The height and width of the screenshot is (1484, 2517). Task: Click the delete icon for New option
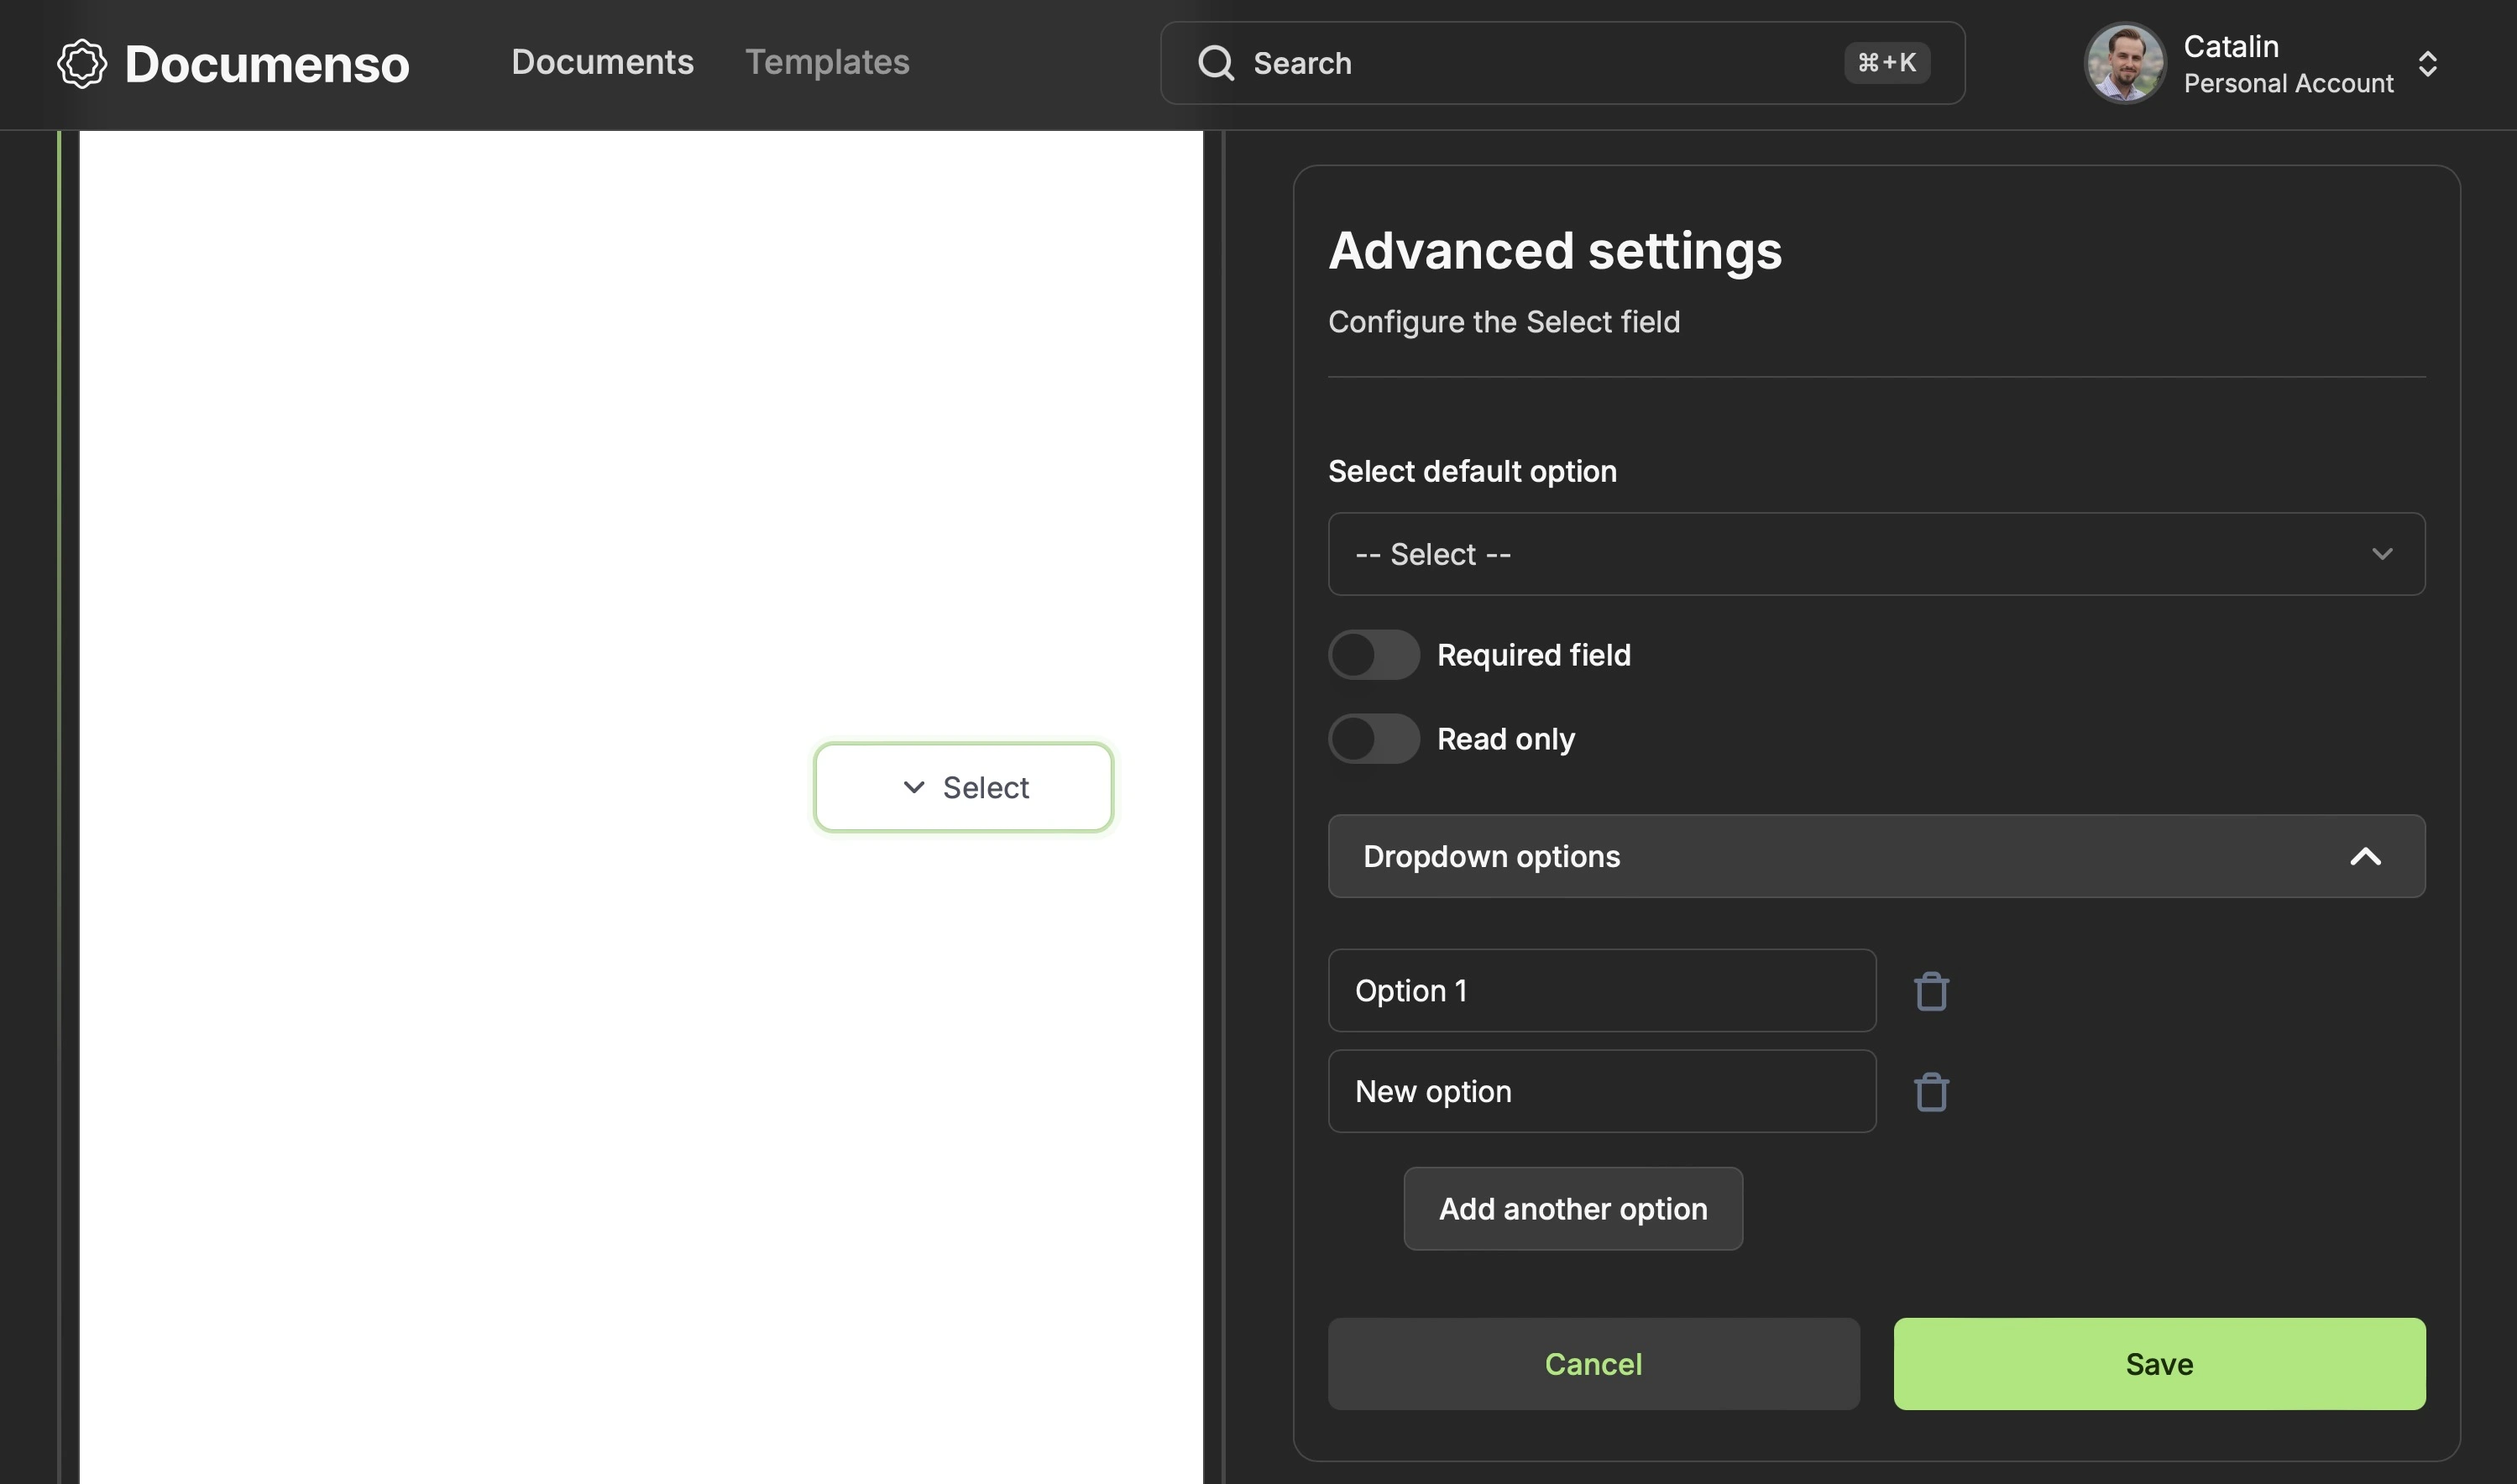tap(1931, 1090)
